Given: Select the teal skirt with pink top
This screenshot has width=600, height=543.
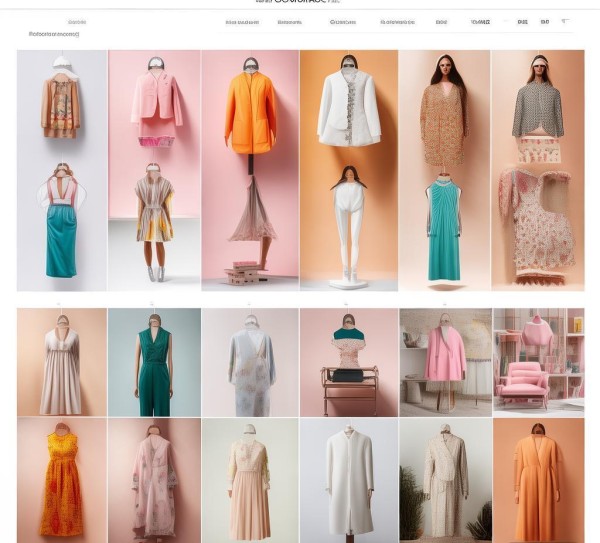Looking at the screenshot, I should pos(61,225).
